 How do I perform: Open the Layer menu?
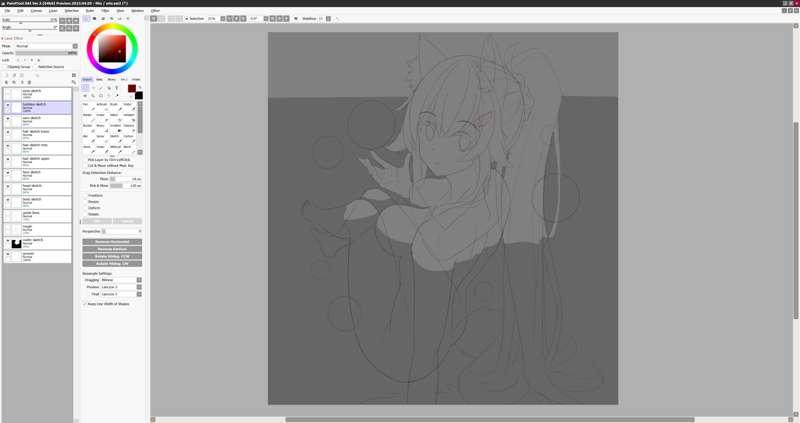coord(53,11)
